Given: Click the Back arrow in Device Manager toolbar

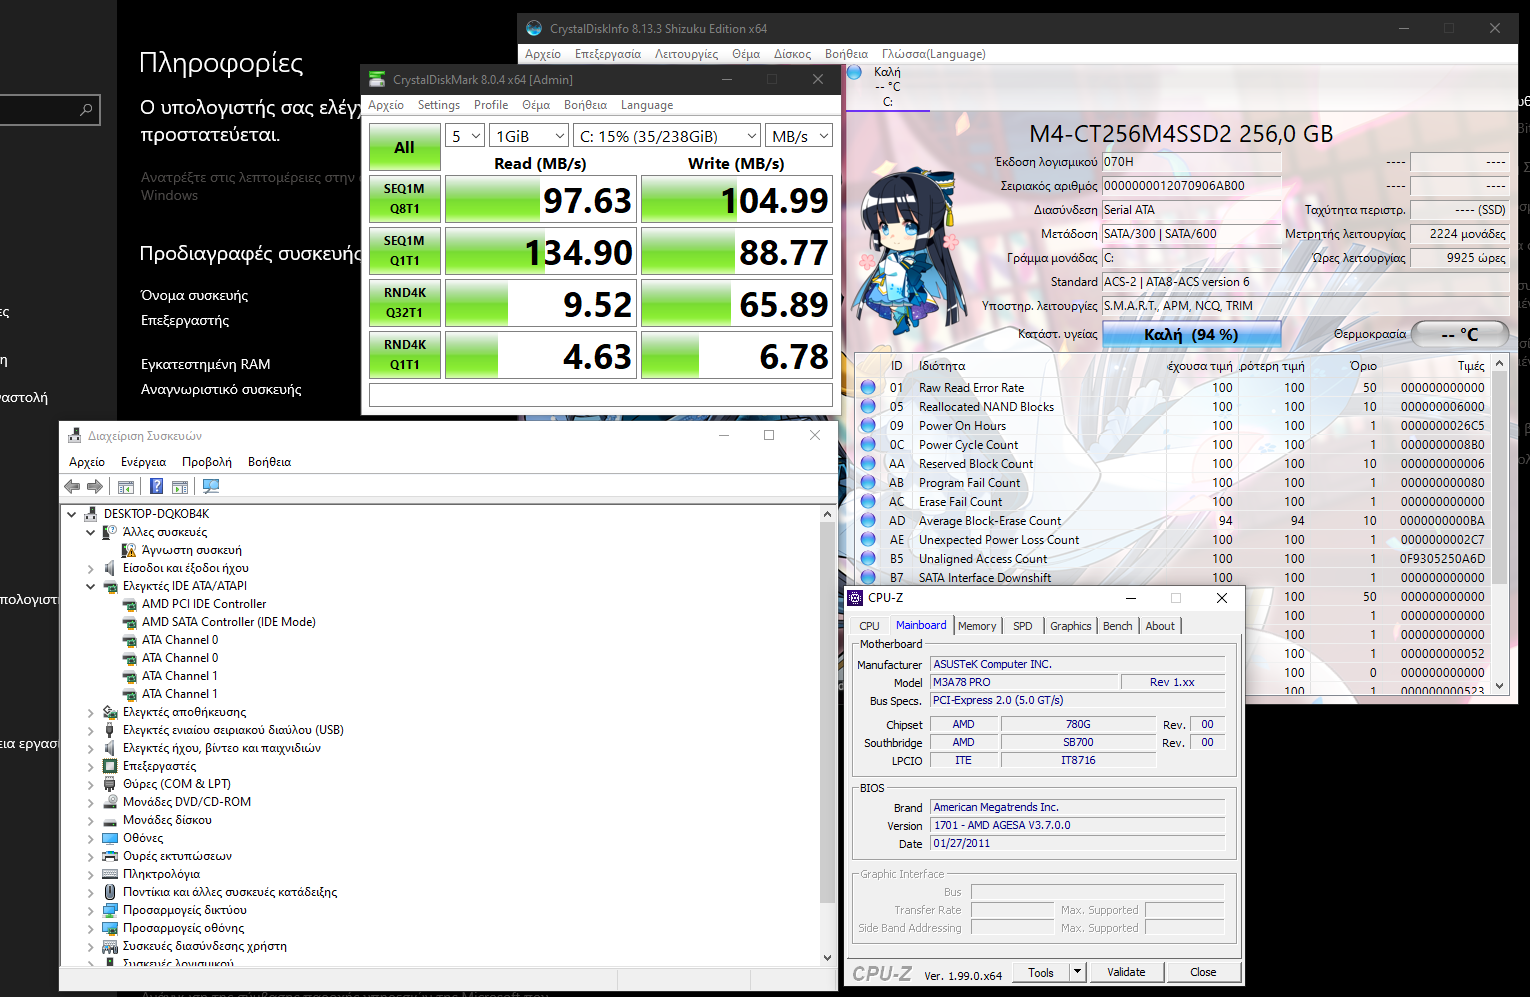Looking at the screenshot, I should tap(72, 487).
